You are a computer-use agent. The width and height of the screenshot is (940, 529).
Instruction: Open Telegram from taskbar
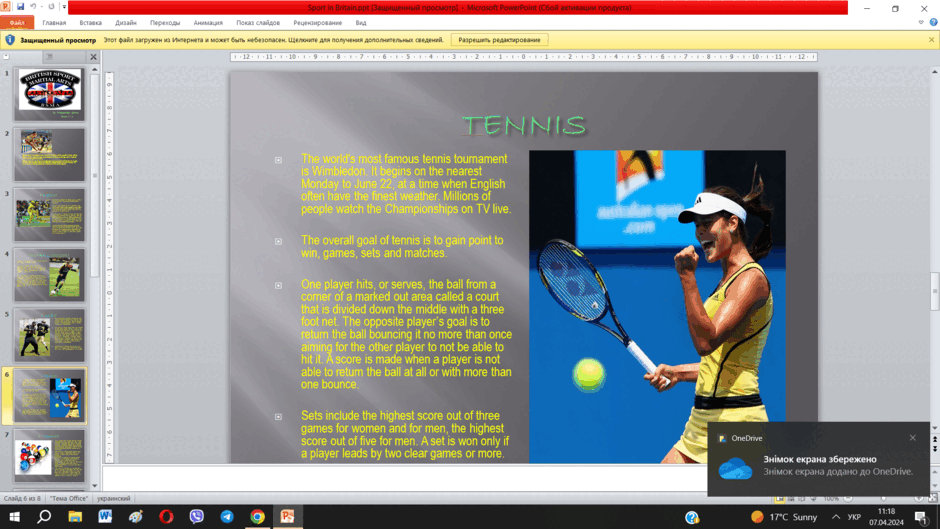(x=227, y=516)
